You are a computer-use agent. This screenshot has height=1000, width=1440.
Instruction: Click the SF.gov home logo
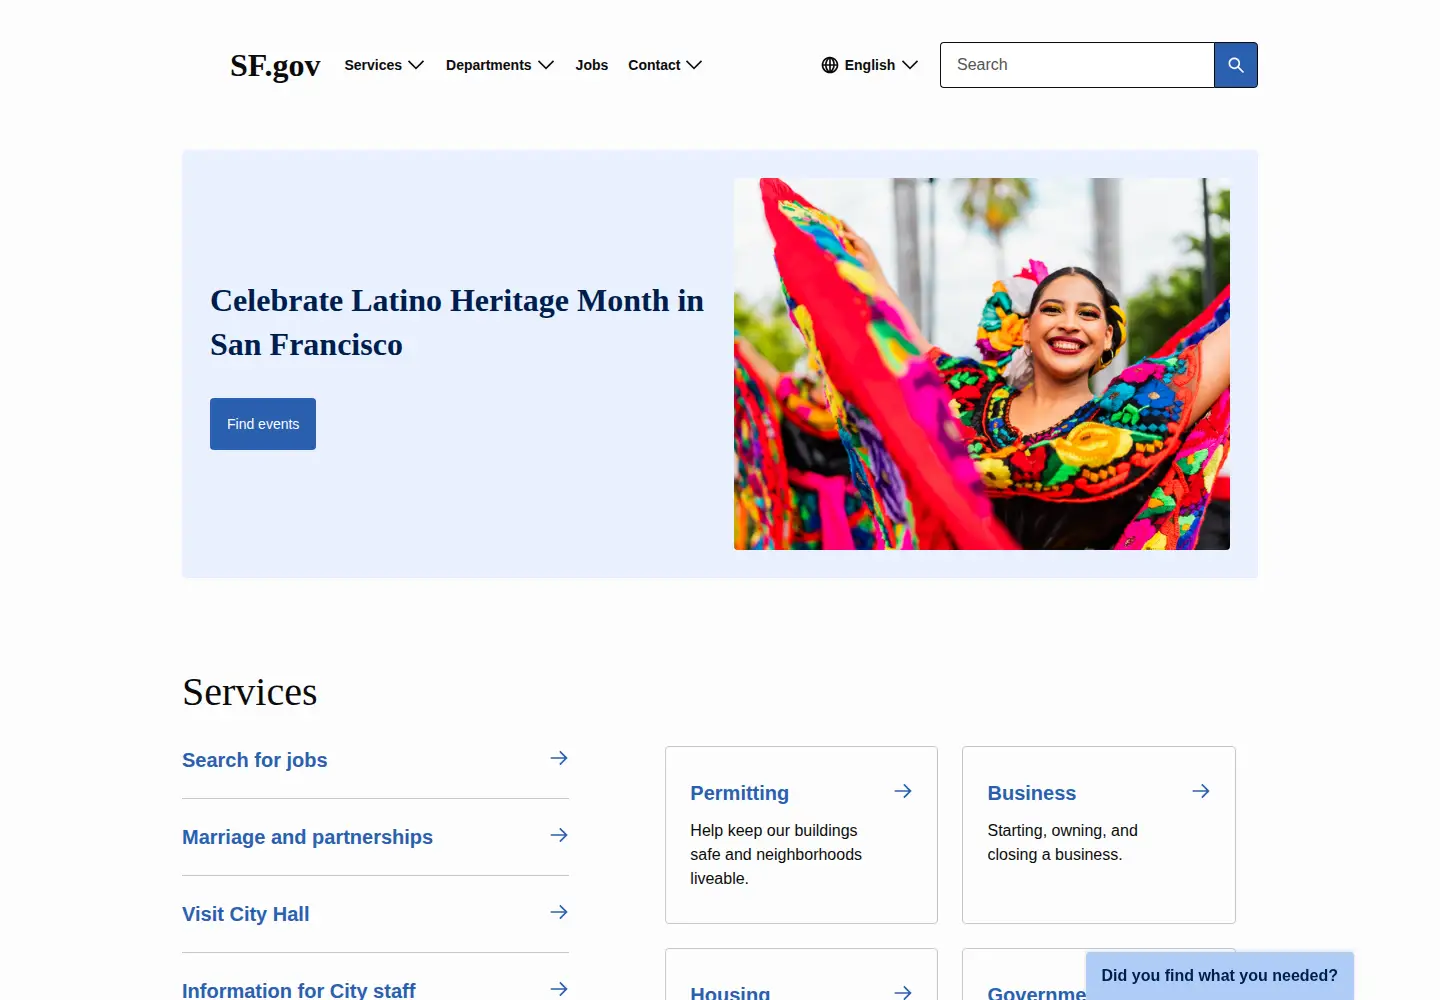275,66
